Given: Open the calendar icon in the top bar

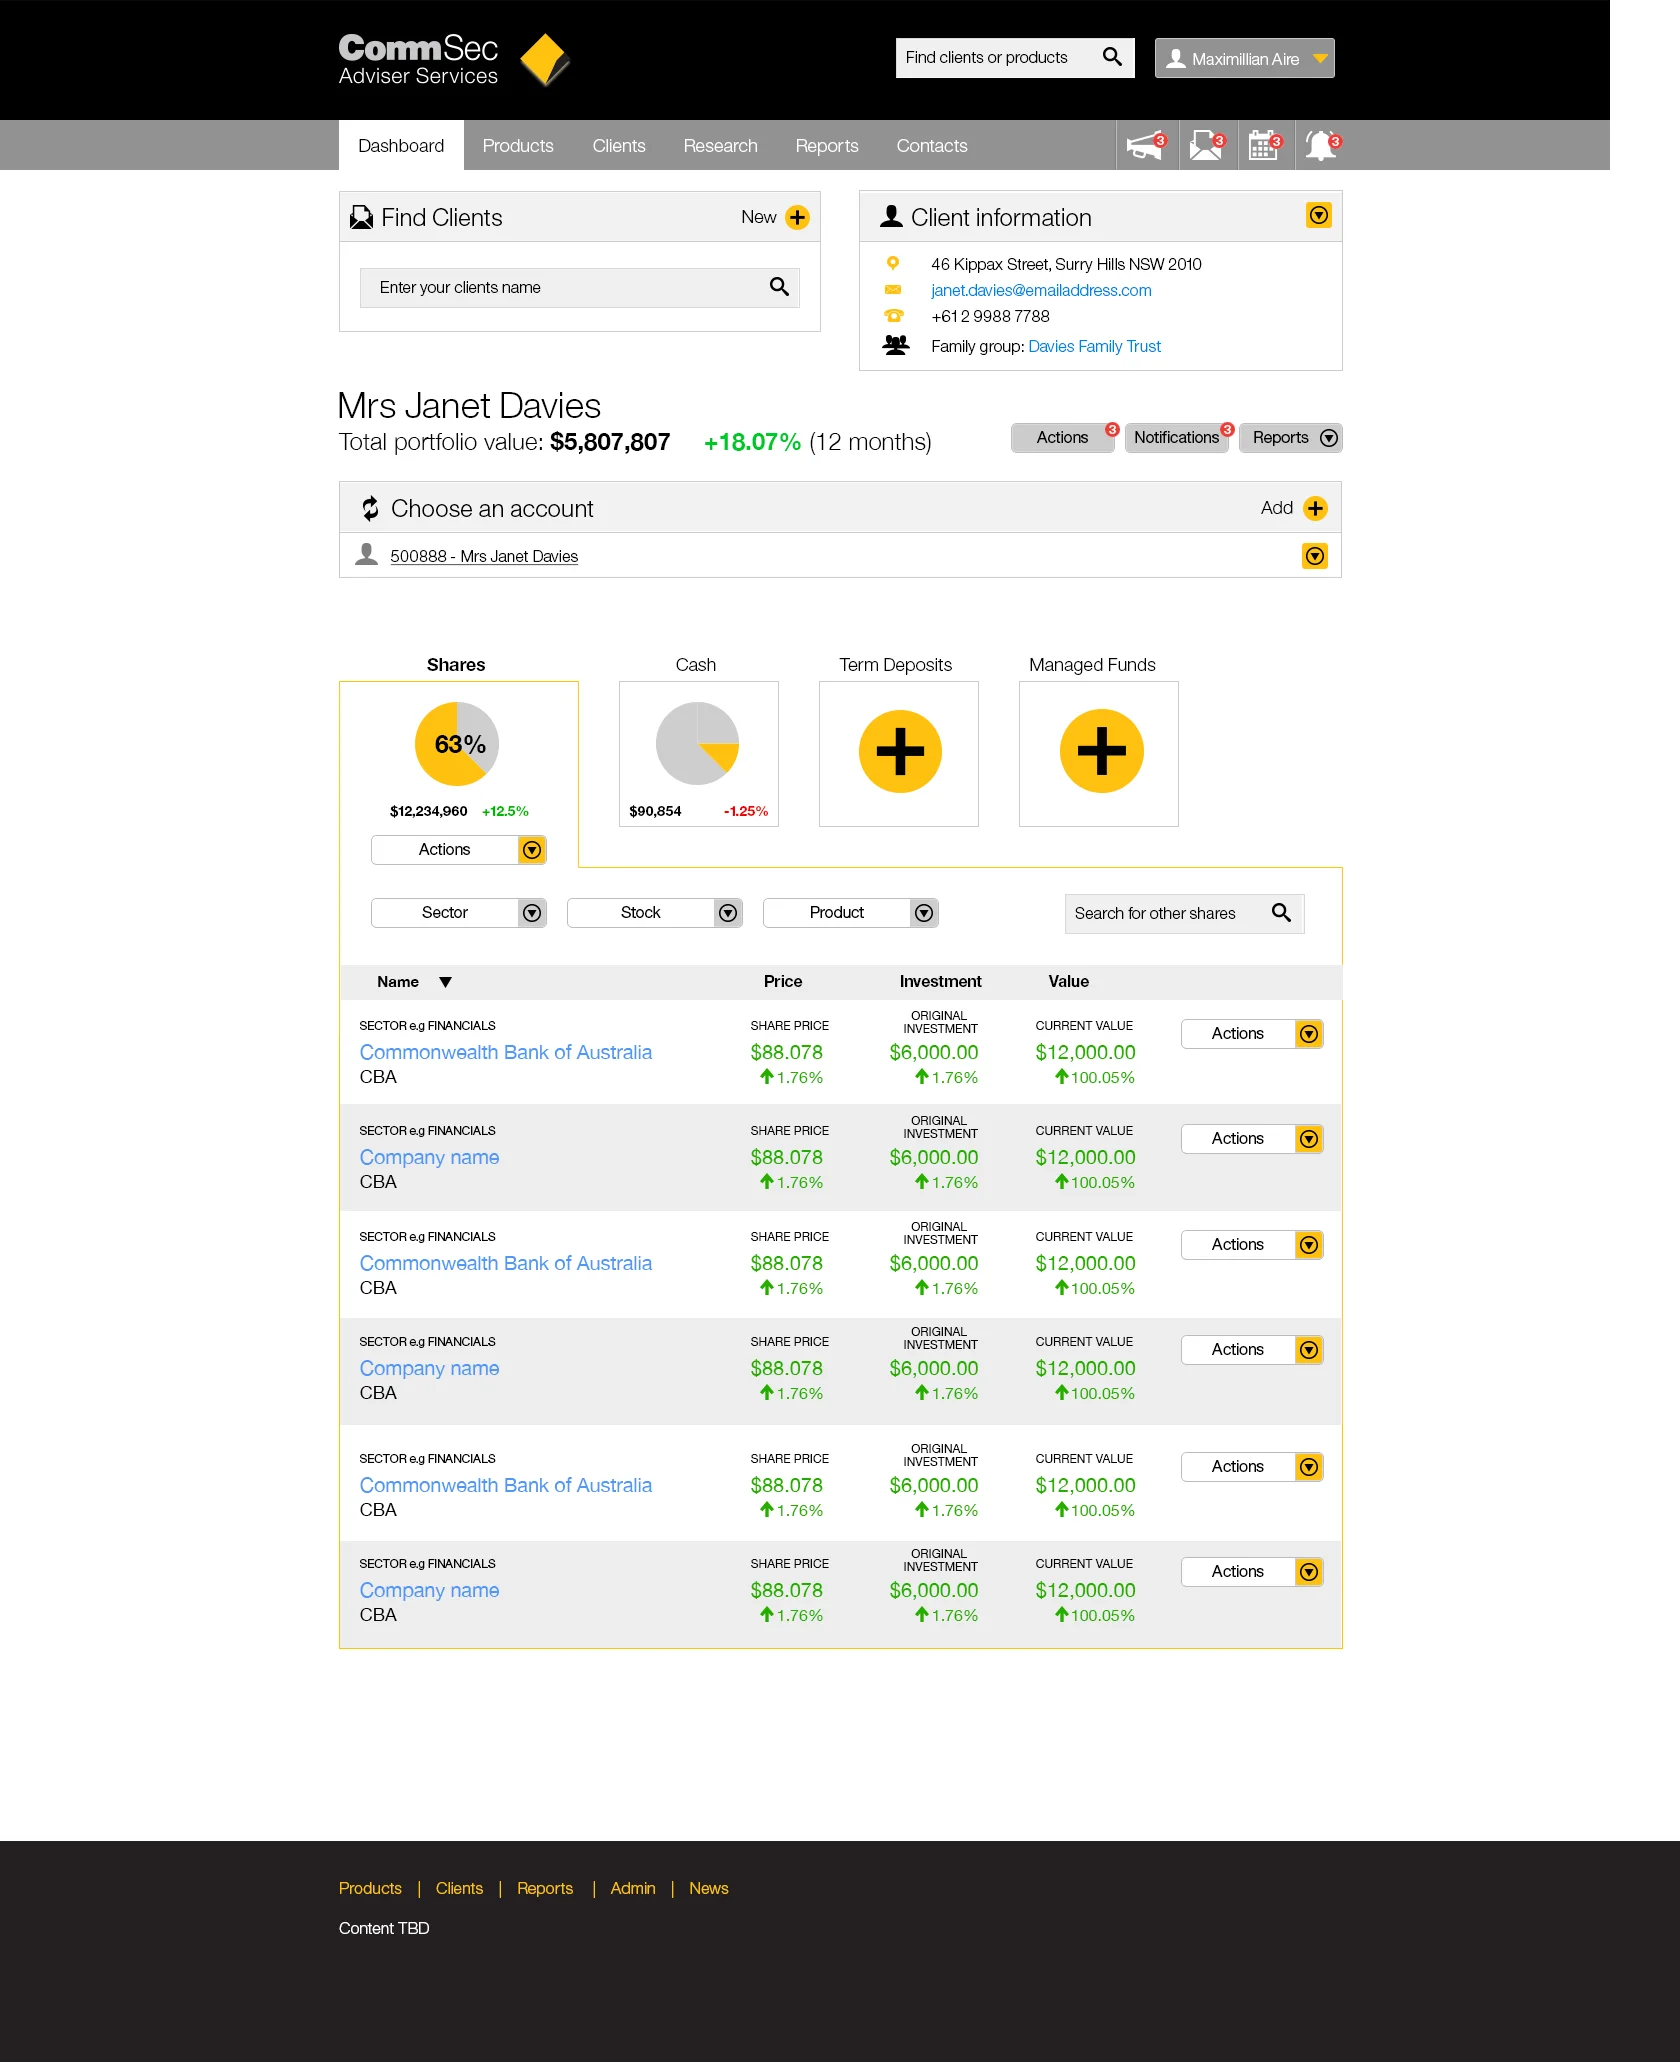Looking at the screenshot, I should 1265,144.
